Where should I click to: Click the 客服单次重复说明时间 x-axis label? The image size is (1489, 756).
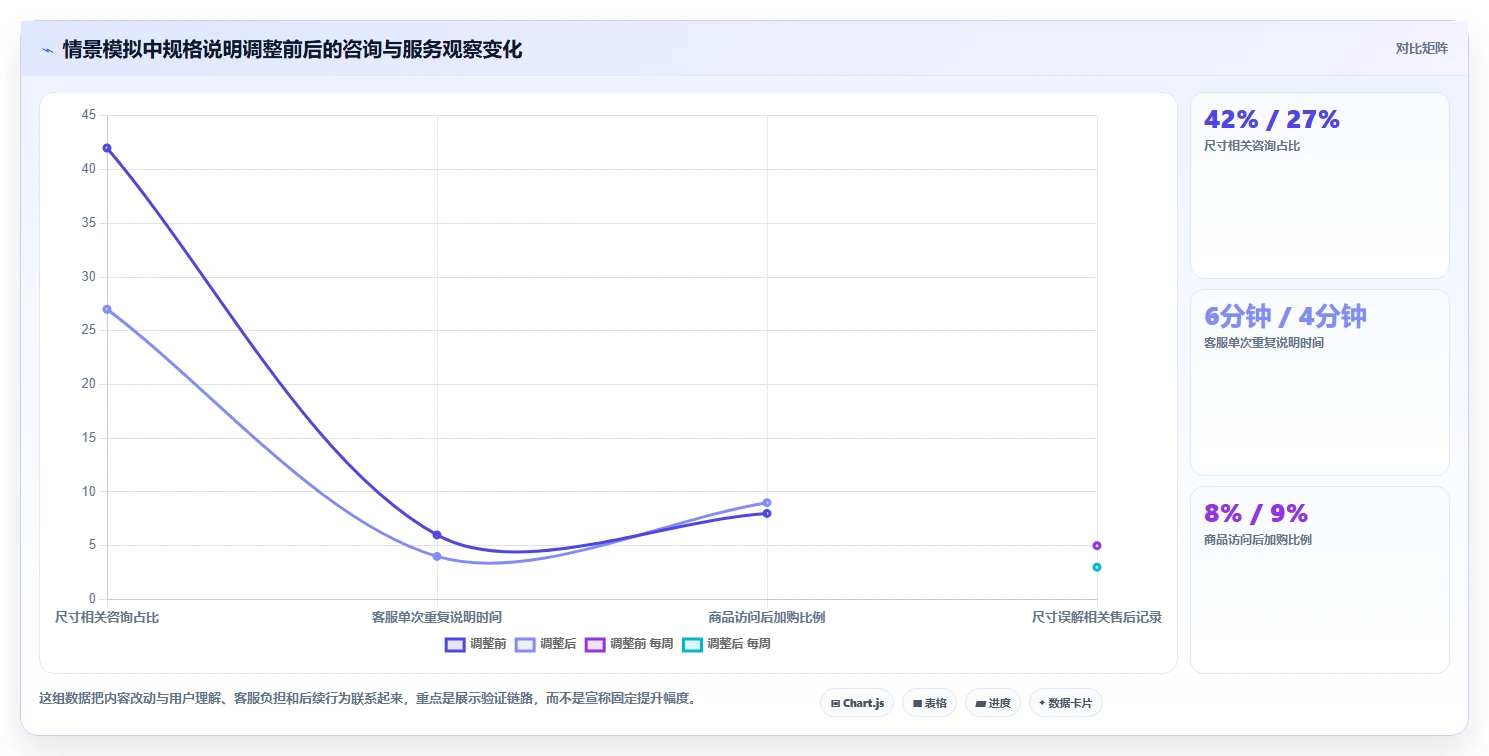(x=437, y=617)
